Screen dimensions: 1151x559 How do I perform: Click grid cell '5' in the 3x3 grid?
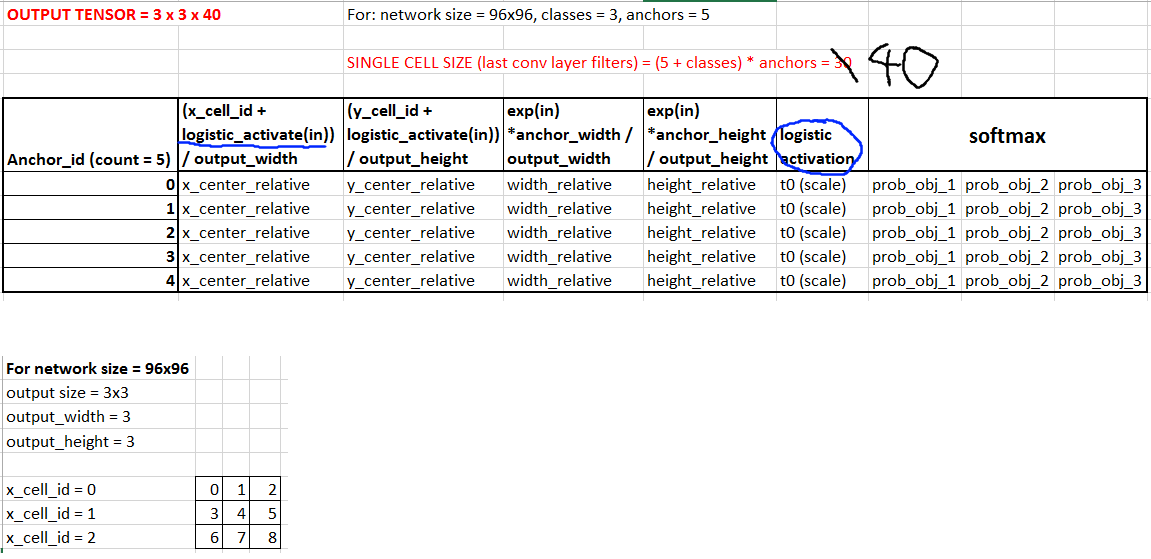pyautogui.click(x=266, y=514)
